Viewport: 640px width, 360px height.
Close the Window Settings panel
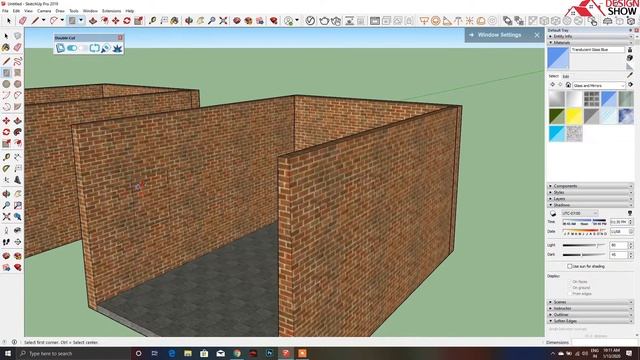tap(537, 35)
